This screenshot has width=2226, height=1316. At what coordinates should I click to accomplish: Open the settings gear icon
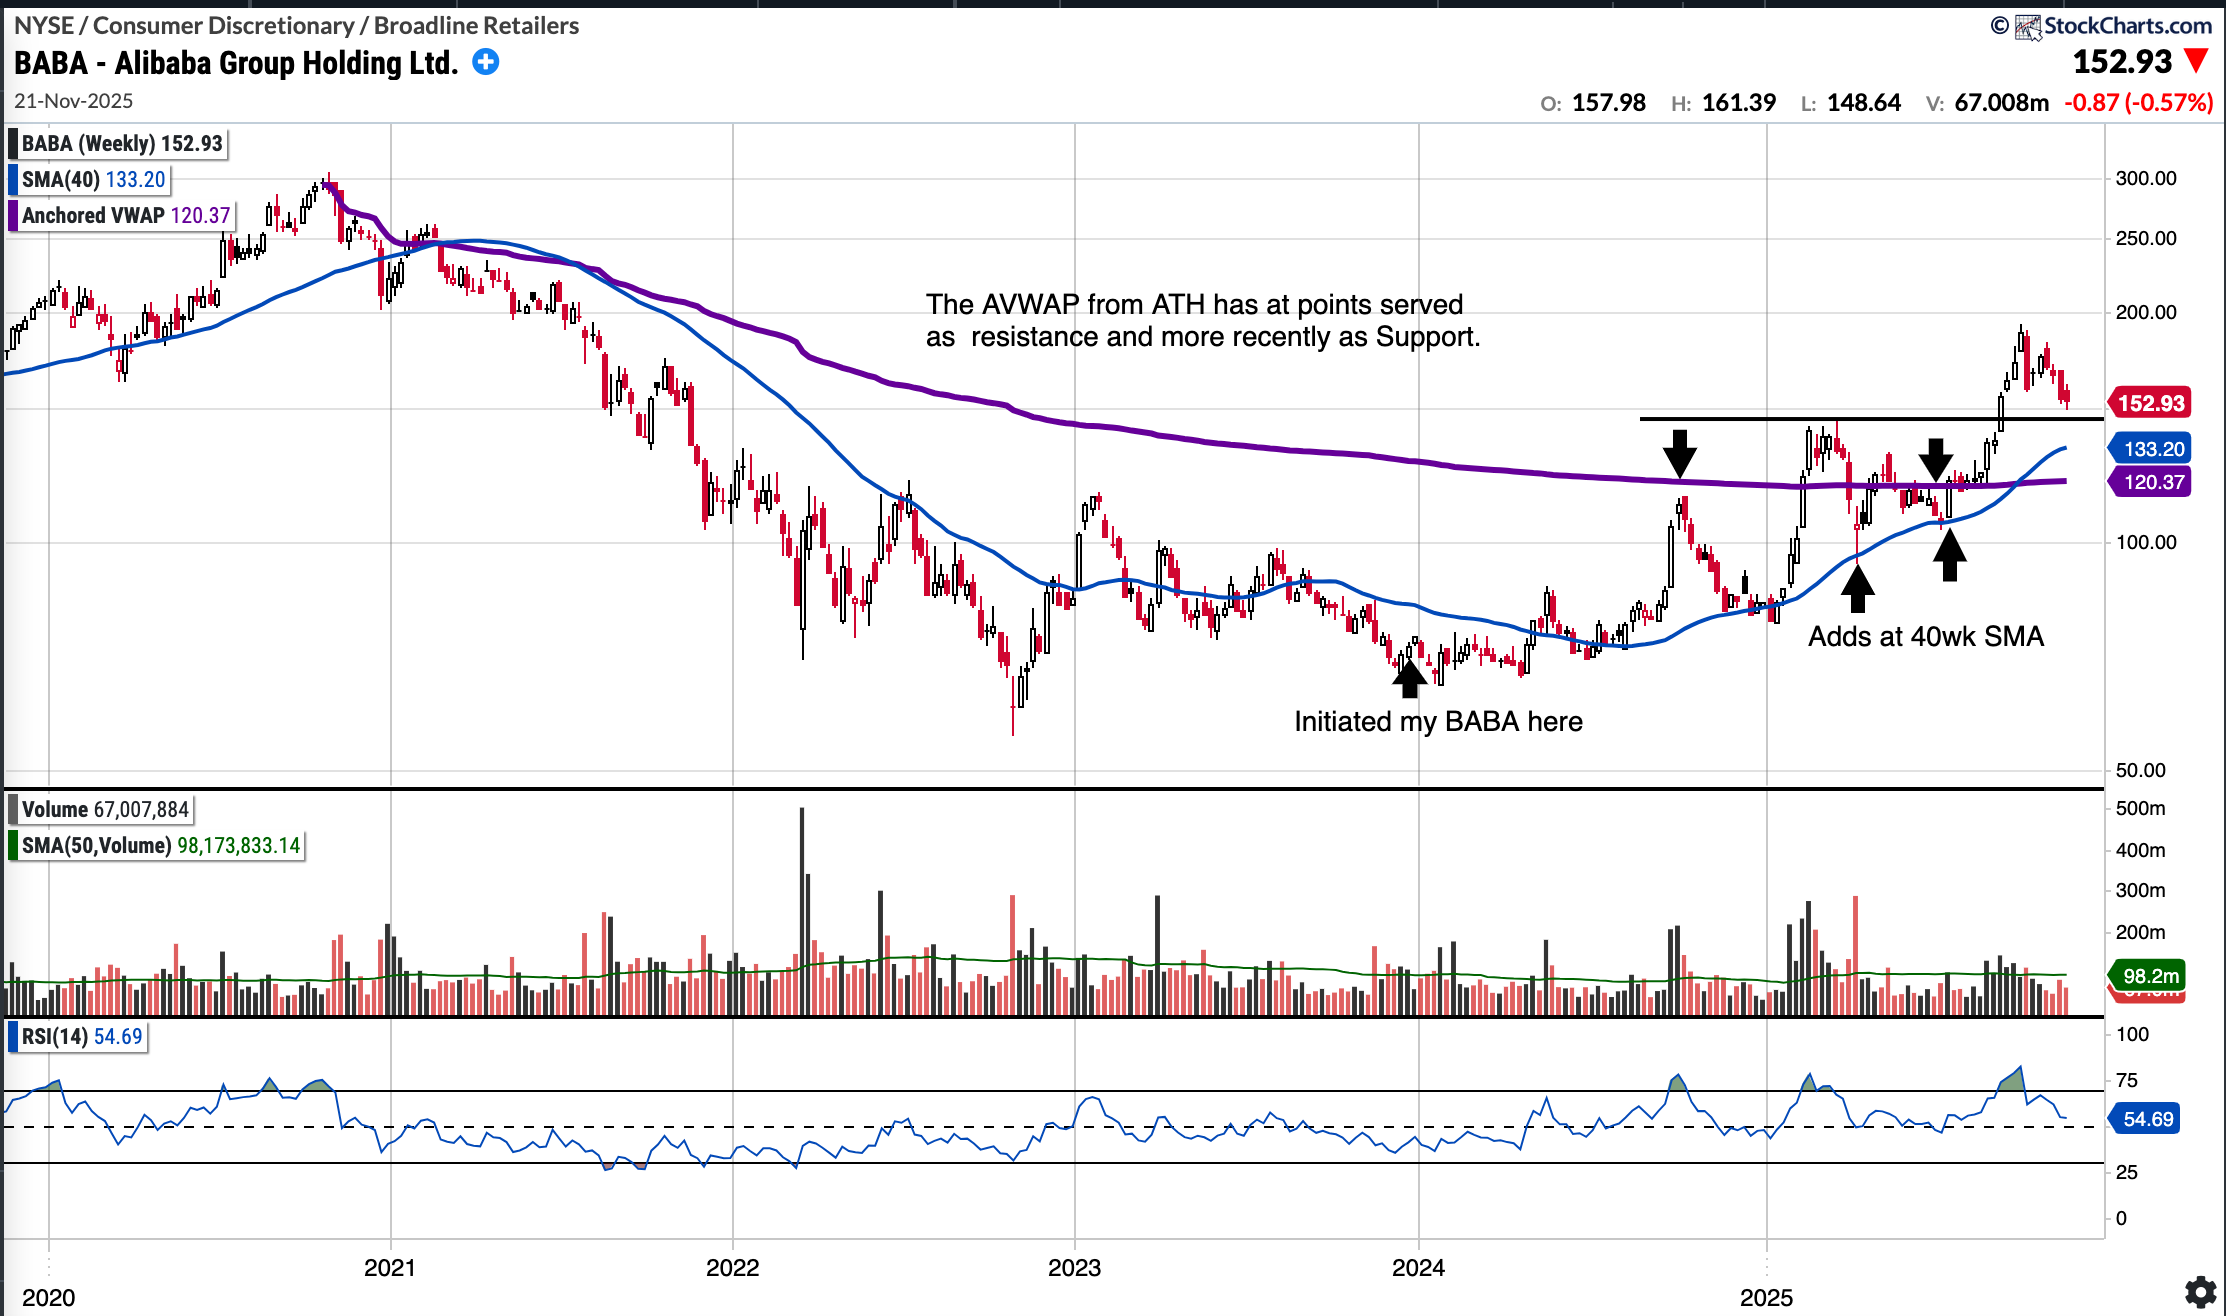(x=2199, y=1292)
